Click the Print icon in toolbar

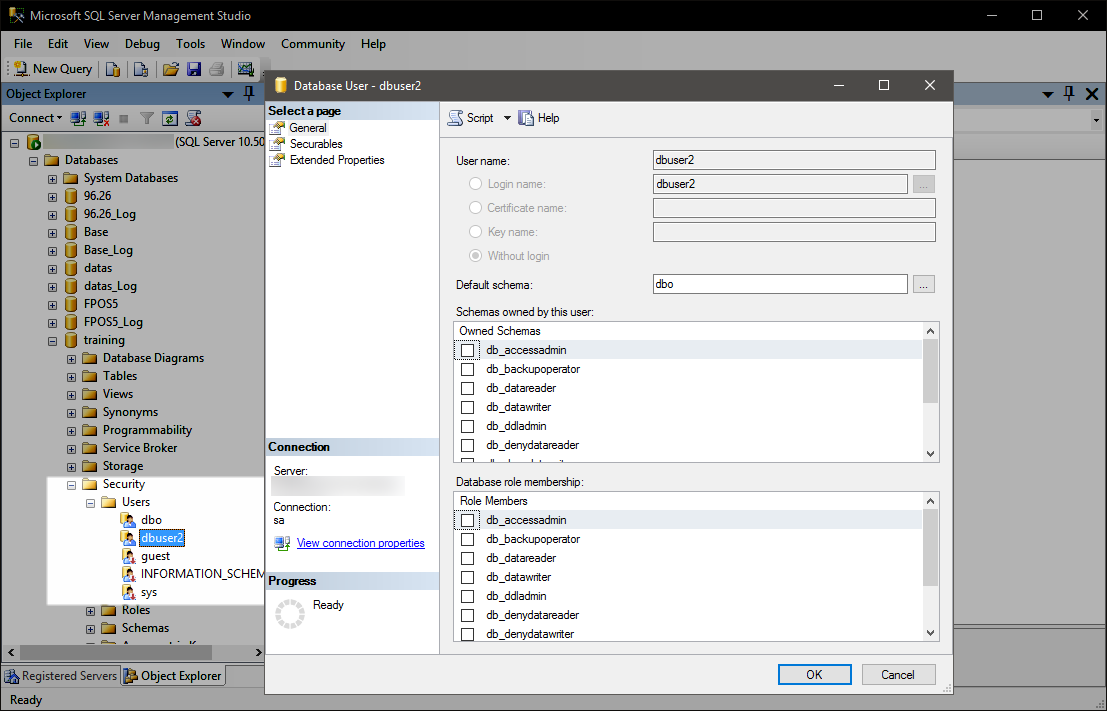(x=217, y=68)
